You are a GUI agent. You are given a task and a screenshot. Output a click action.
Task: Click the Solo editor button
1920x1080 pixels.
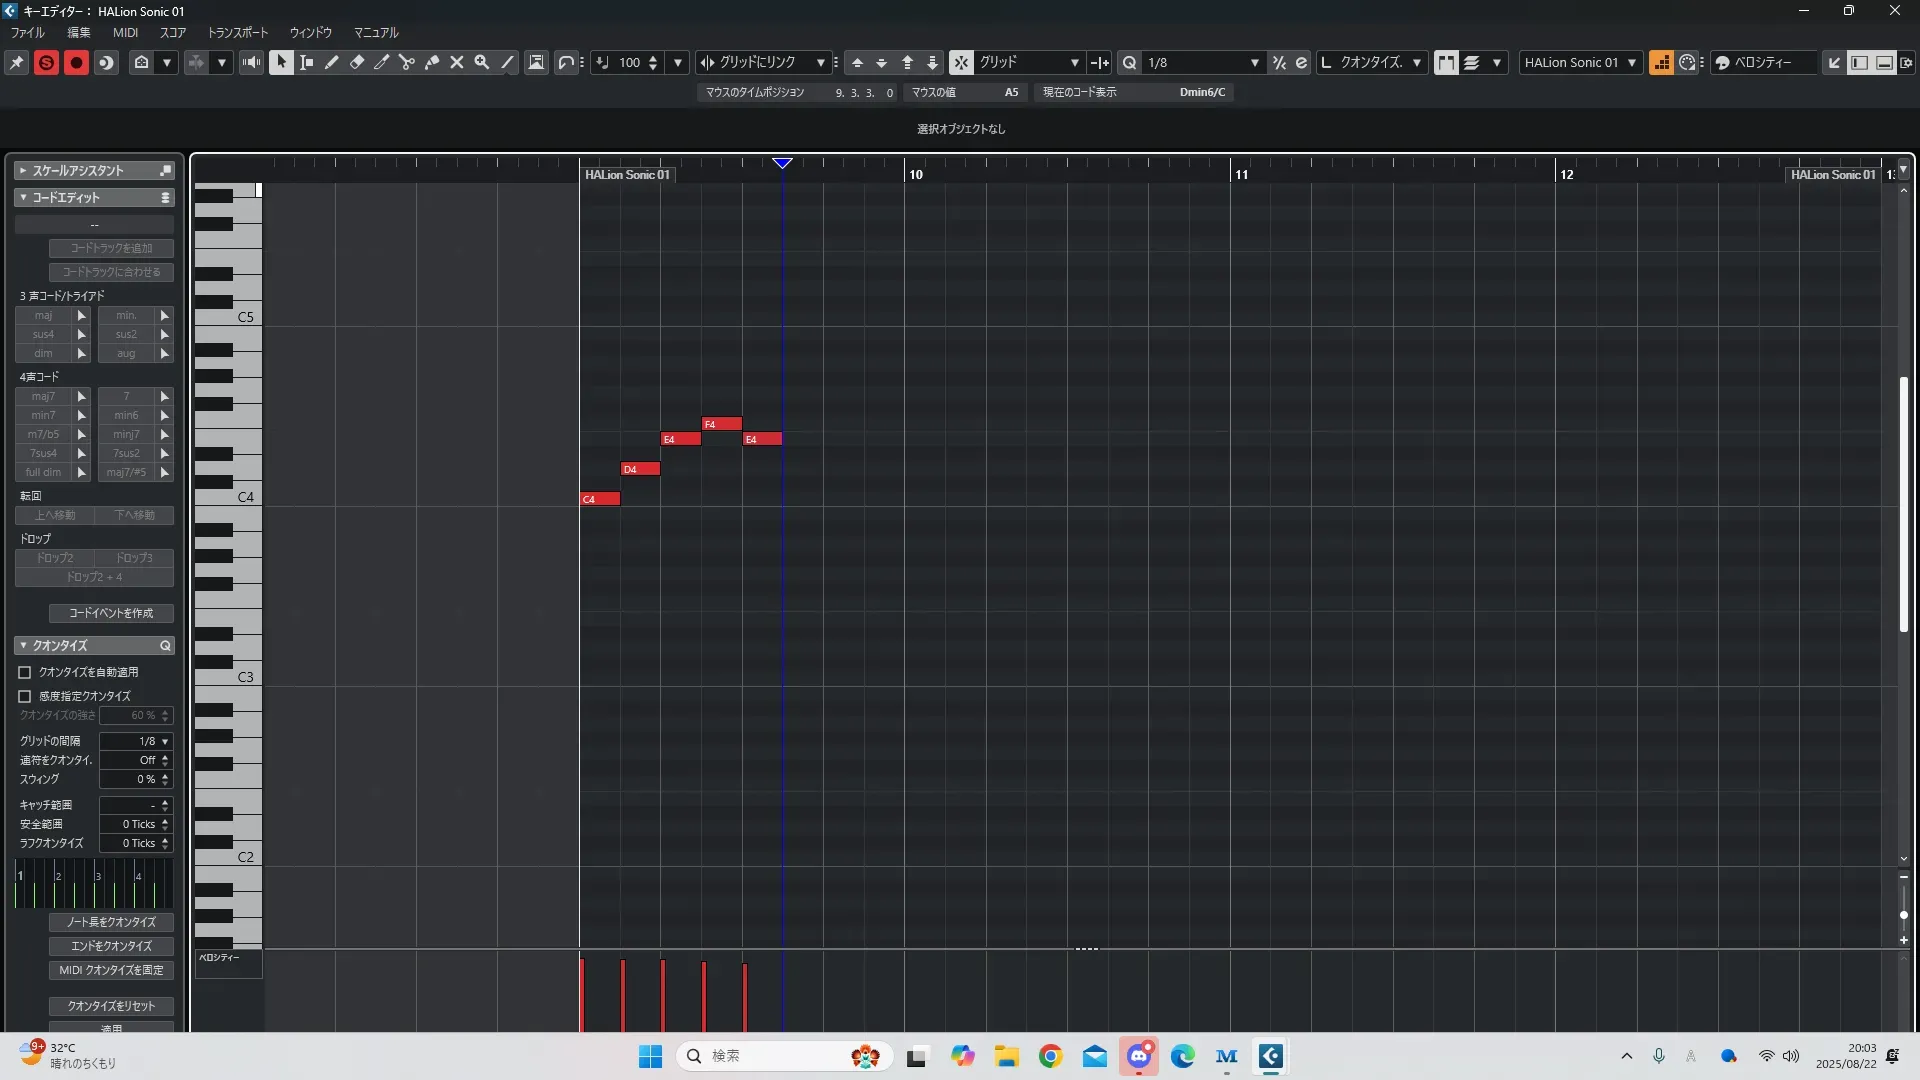(46, 62)
